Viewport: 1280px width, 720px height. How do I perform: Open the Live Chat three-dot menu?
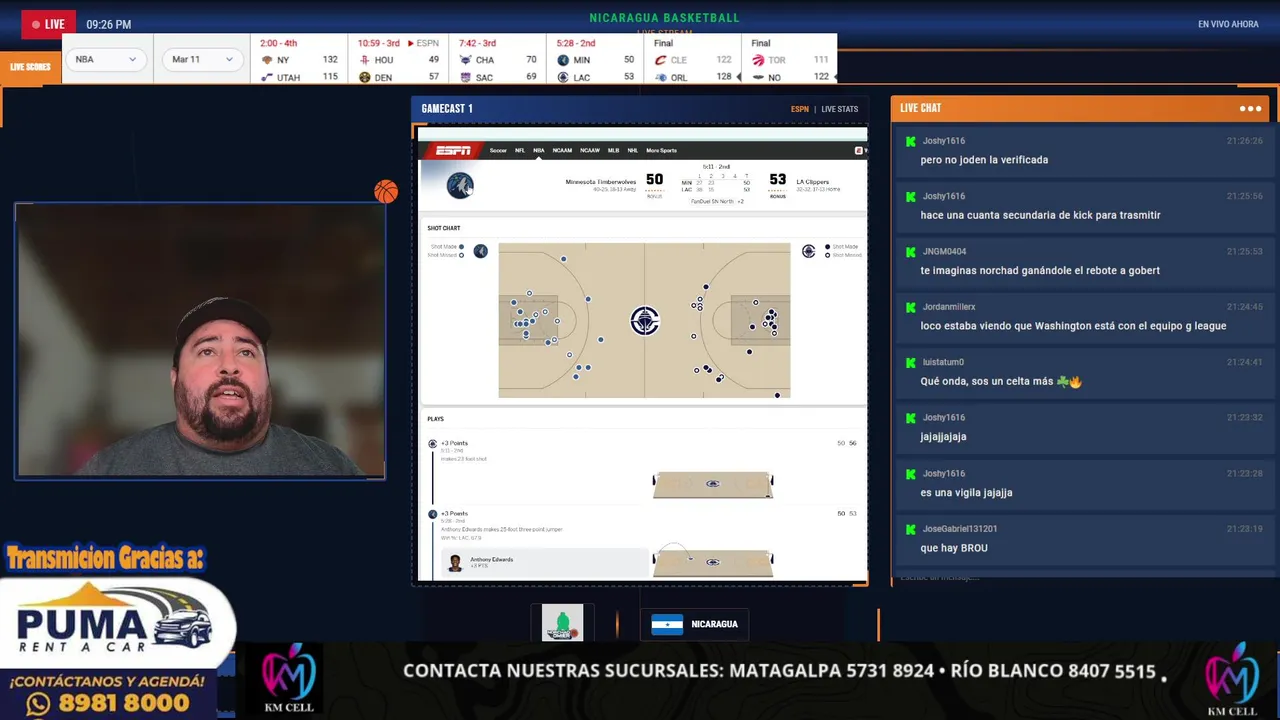pos(1250,108)
